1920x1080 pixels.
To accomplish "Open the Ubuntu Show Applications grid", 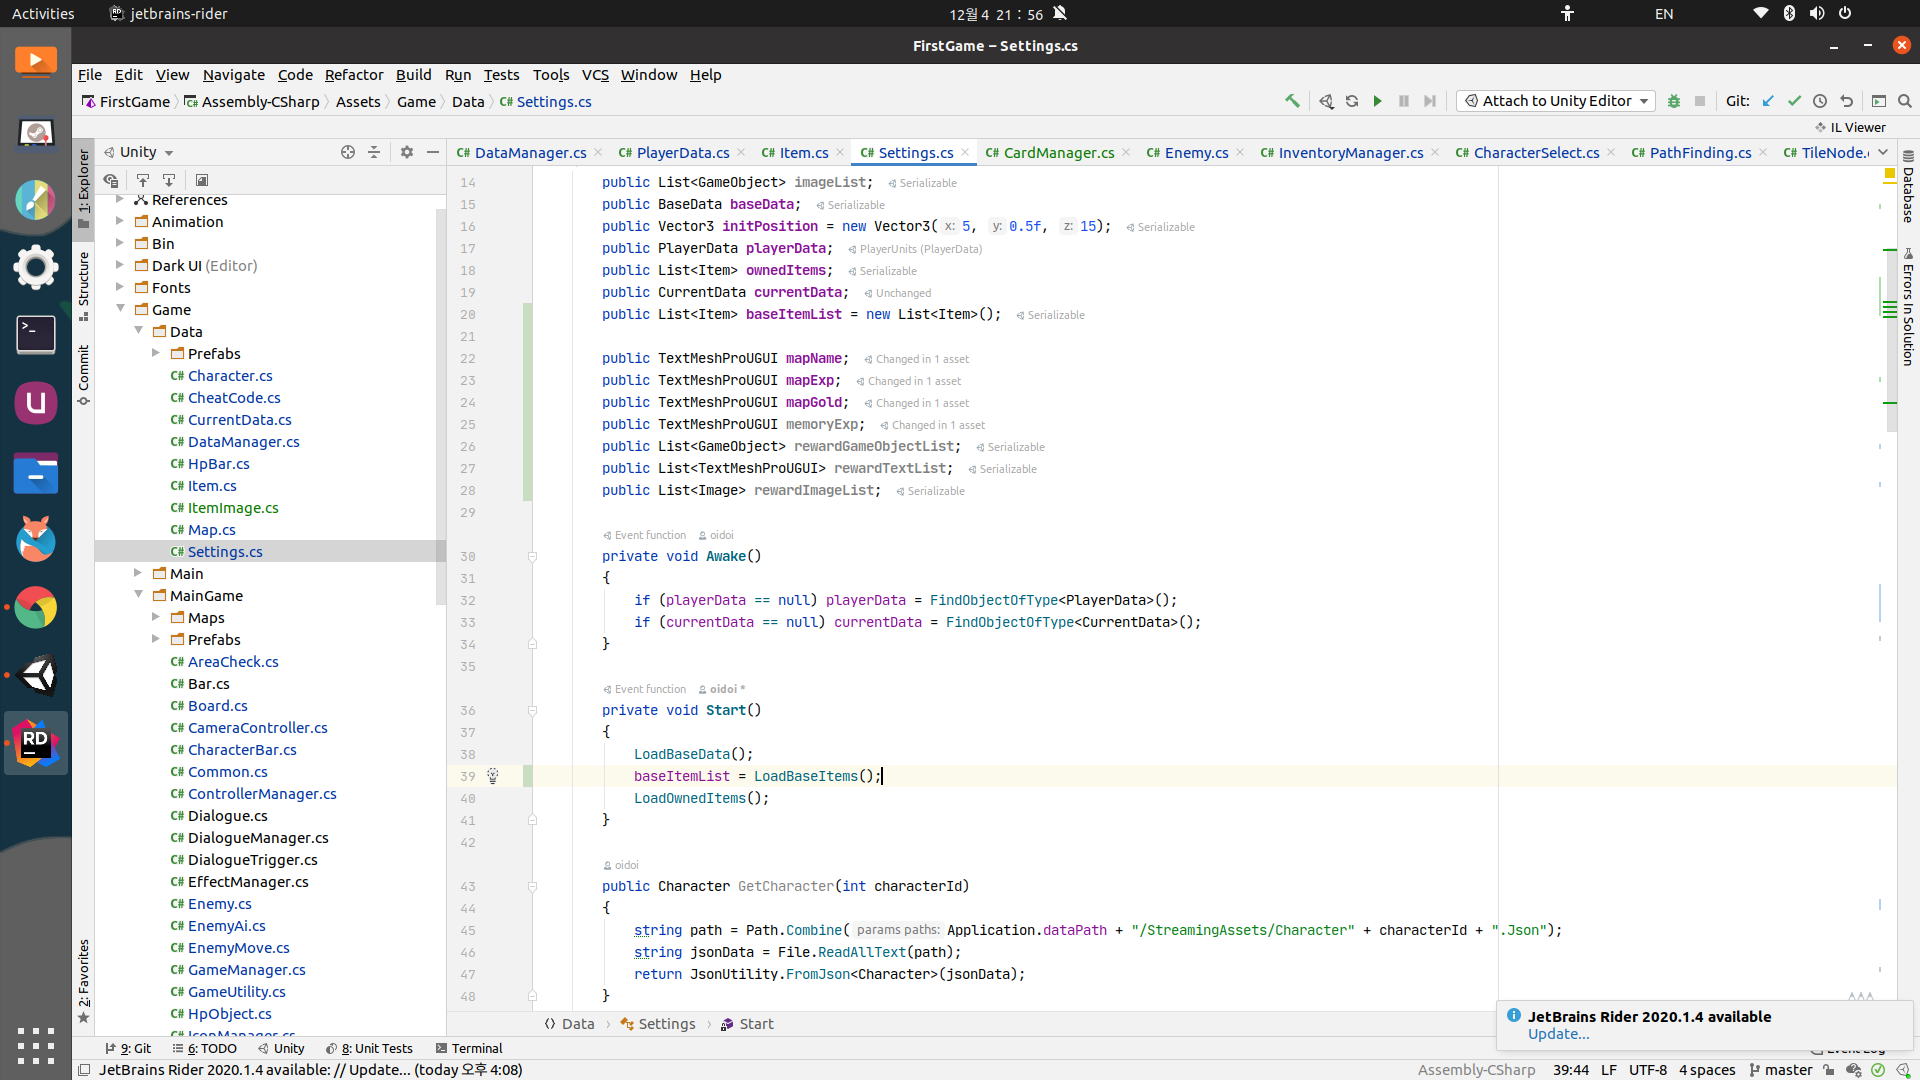I will tap(36, 1046).
